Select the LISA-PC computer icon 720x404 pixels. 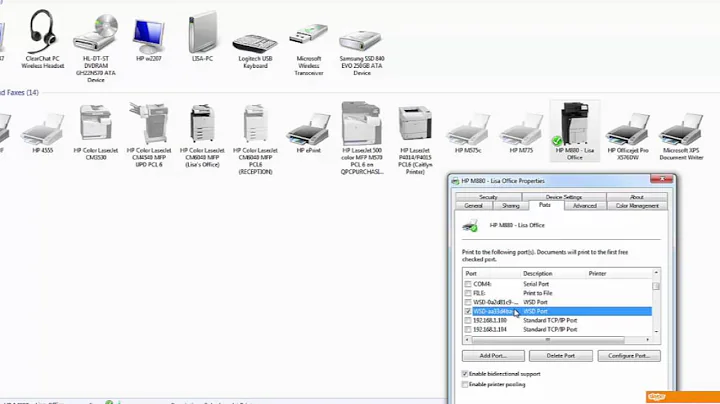tap(202, 37)
